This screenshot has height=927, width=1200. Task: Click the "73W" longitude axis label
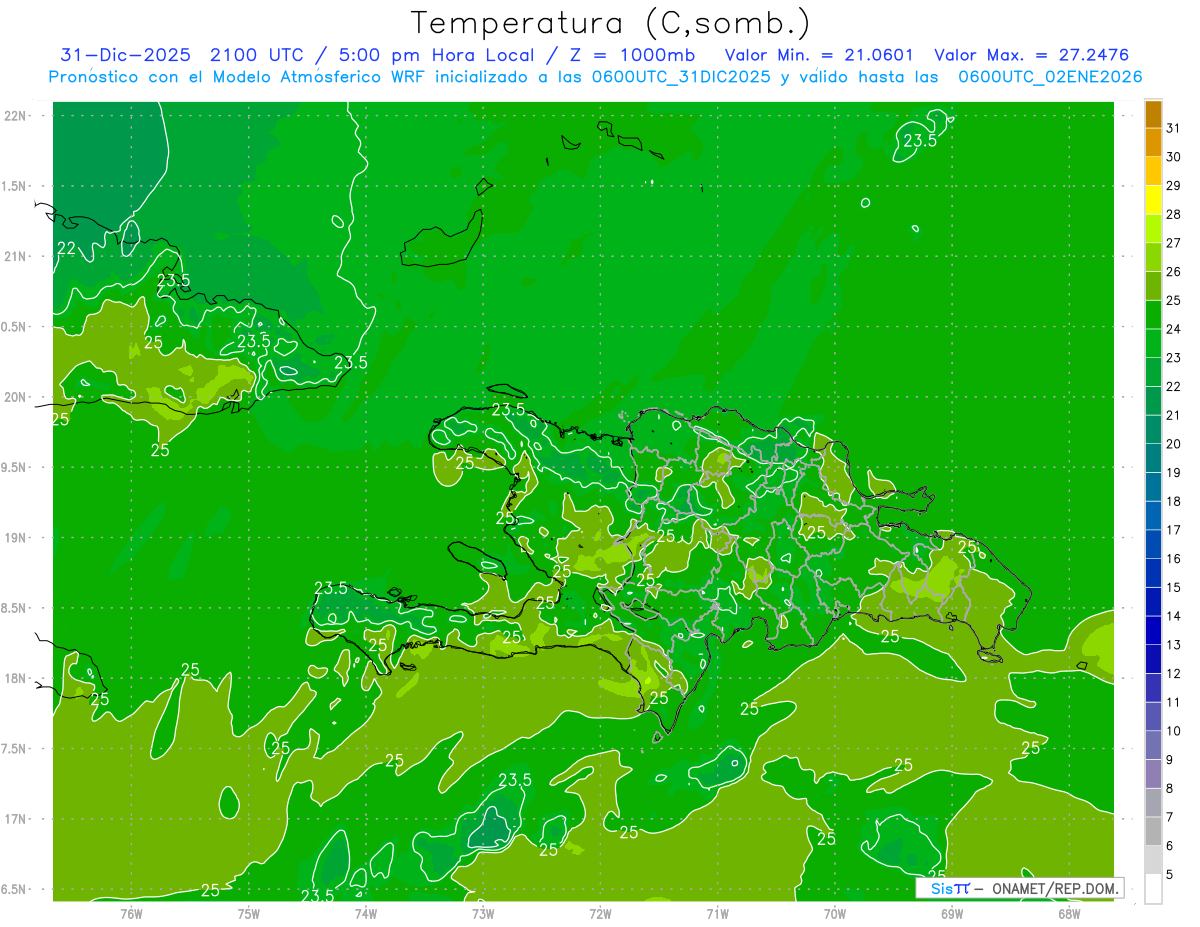[483, 913]
